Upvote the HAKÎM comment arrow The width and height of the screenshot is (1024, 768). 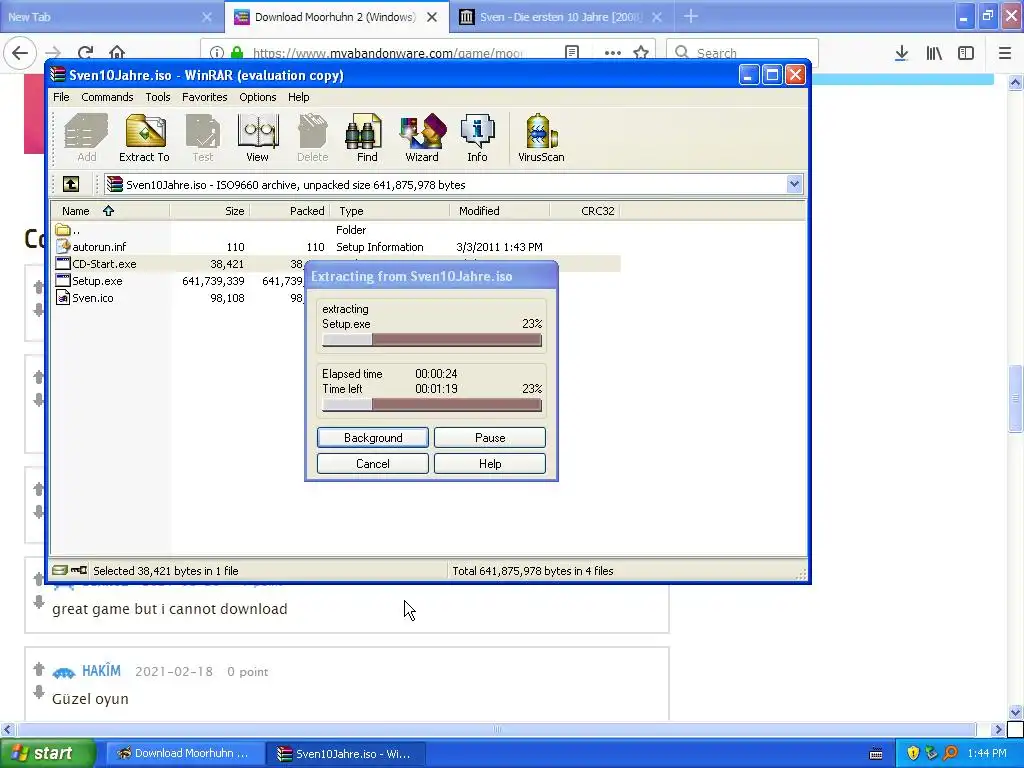click(x=39, y=669)
